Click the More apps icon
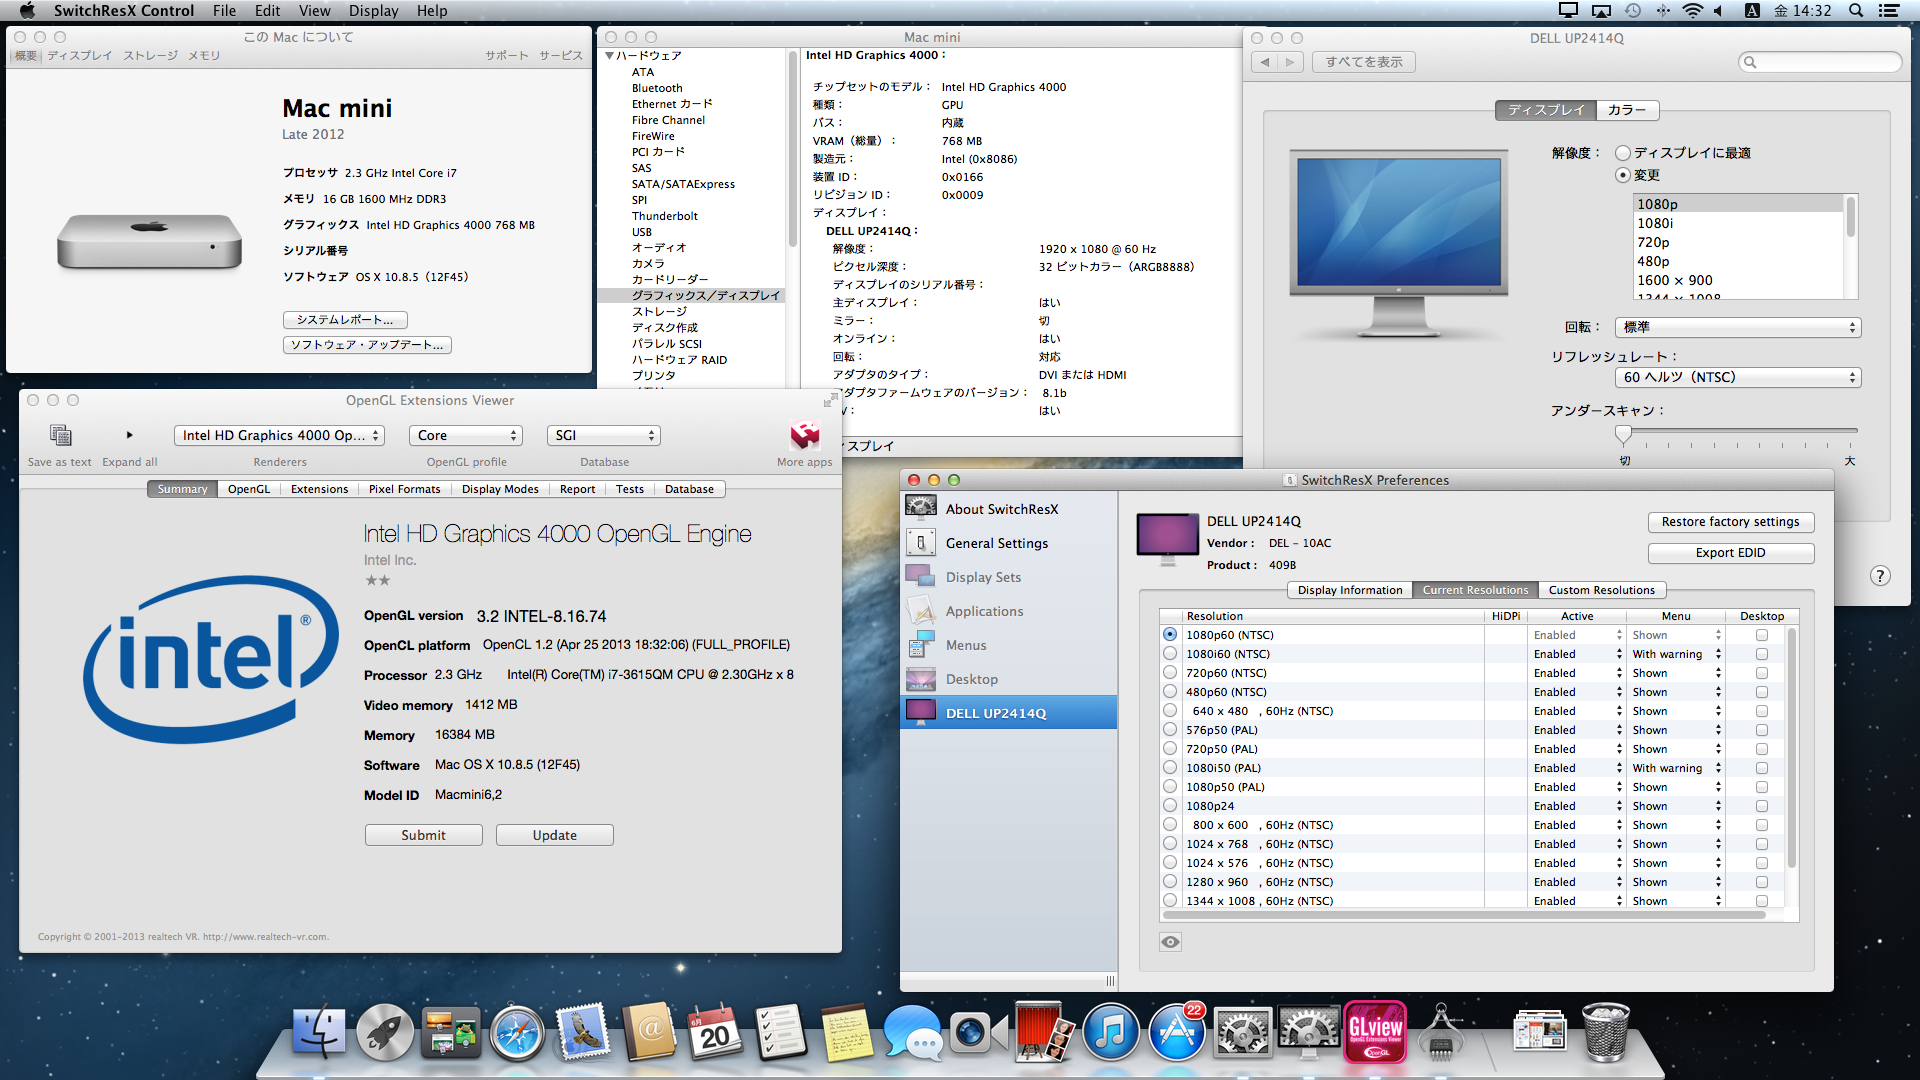This screenshot has width=1920, height=1080. pyautogui.click(x=804, y=436)
